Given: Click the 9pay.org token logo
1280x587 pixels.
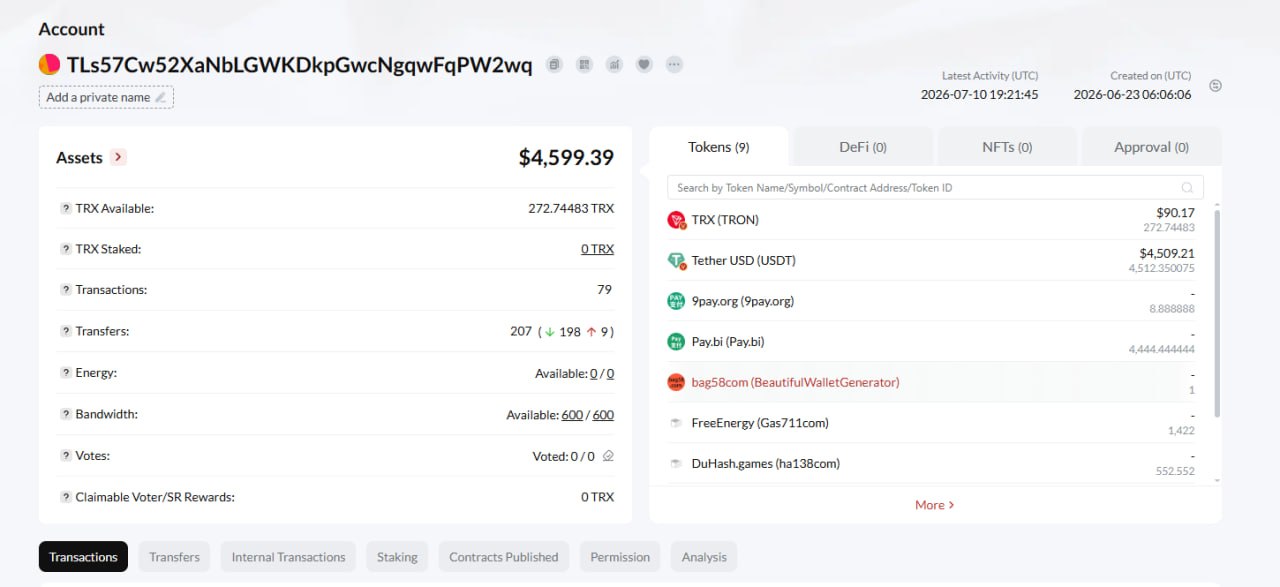Looking at the screenshot, I should pyautogui.click(x=676, y=301).
